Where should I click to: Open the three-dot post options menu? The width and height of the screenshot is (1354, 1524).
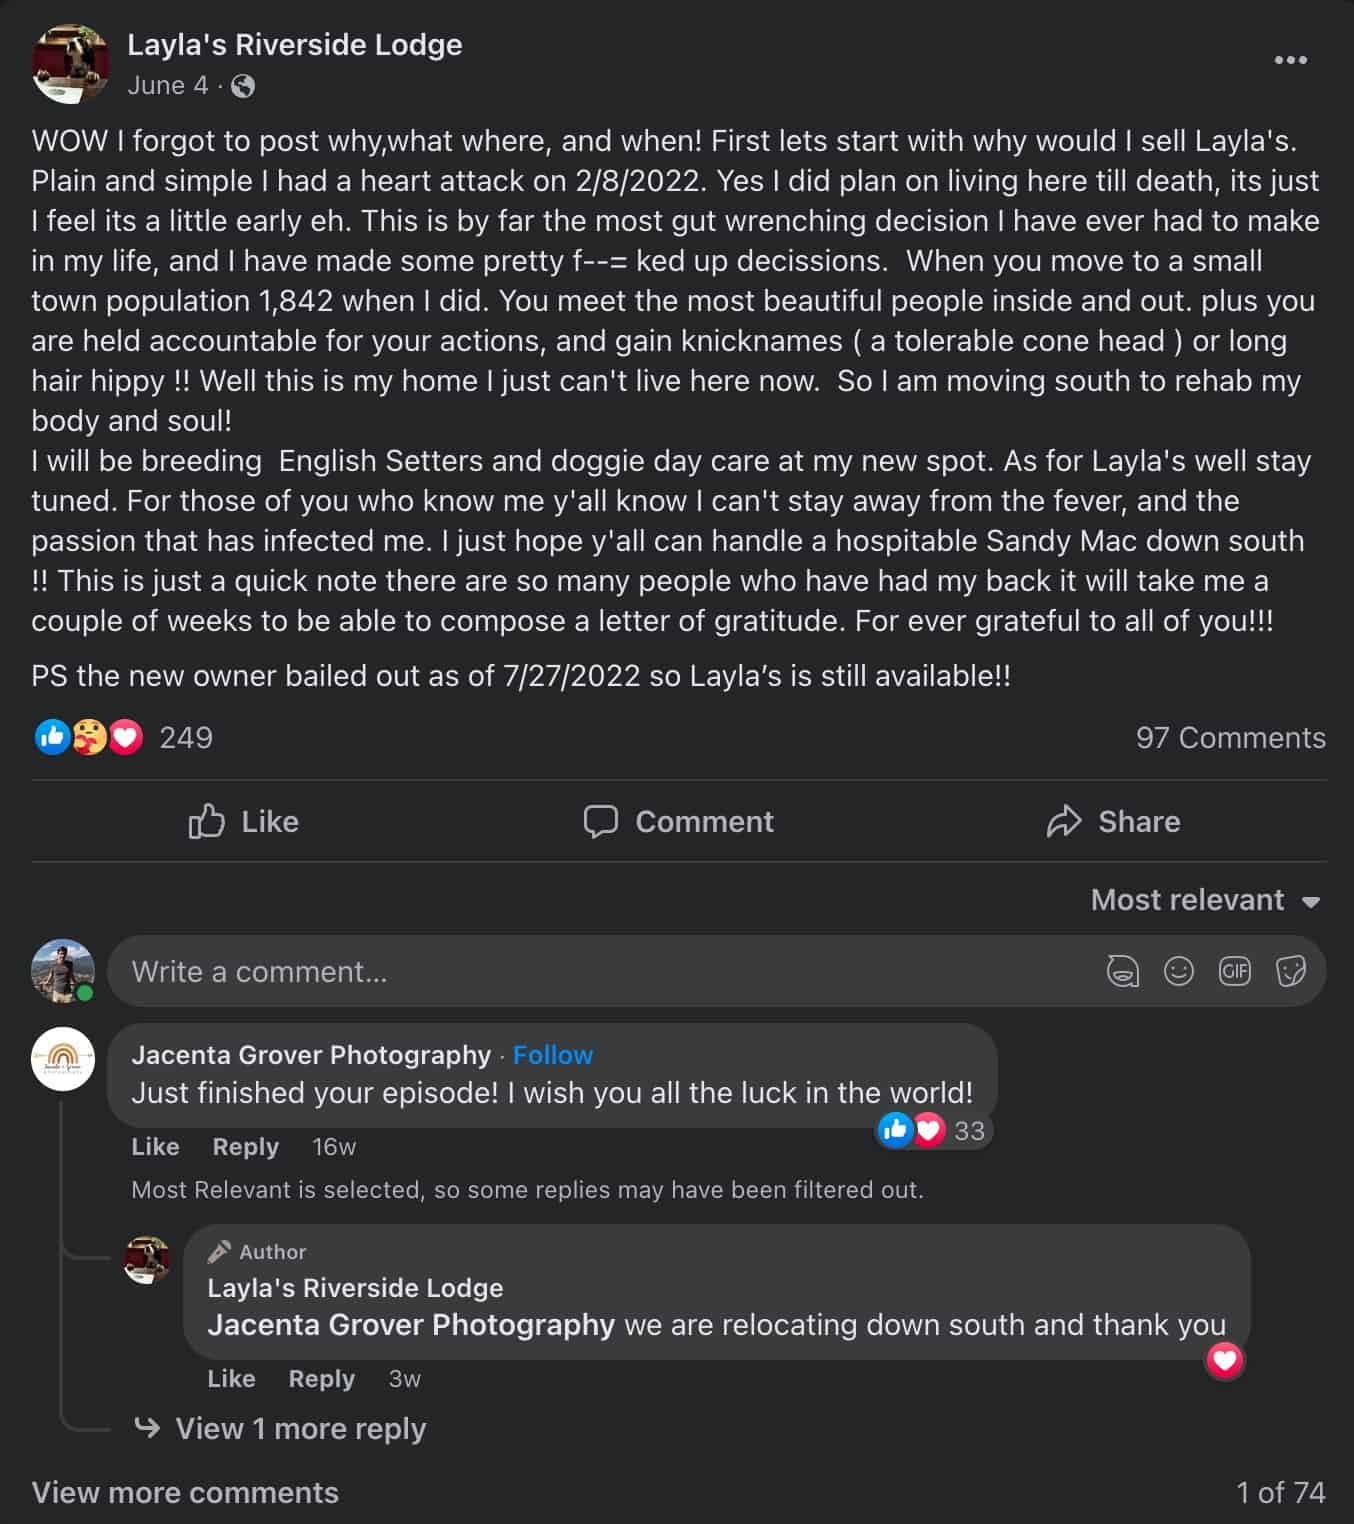pos(1290,60)
